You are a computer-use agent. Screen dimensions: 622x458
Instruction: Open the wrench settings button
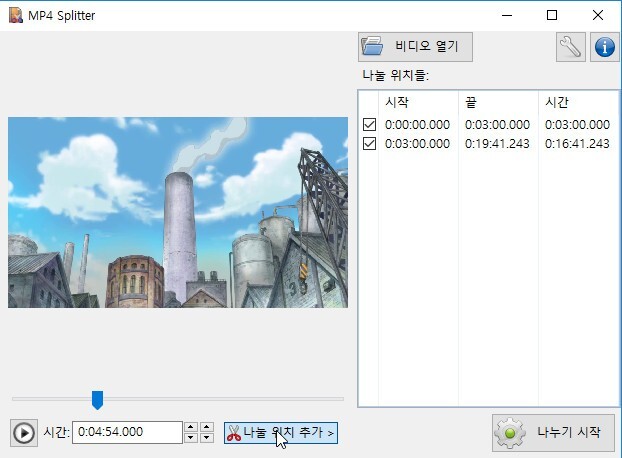(x=570, y=47)
